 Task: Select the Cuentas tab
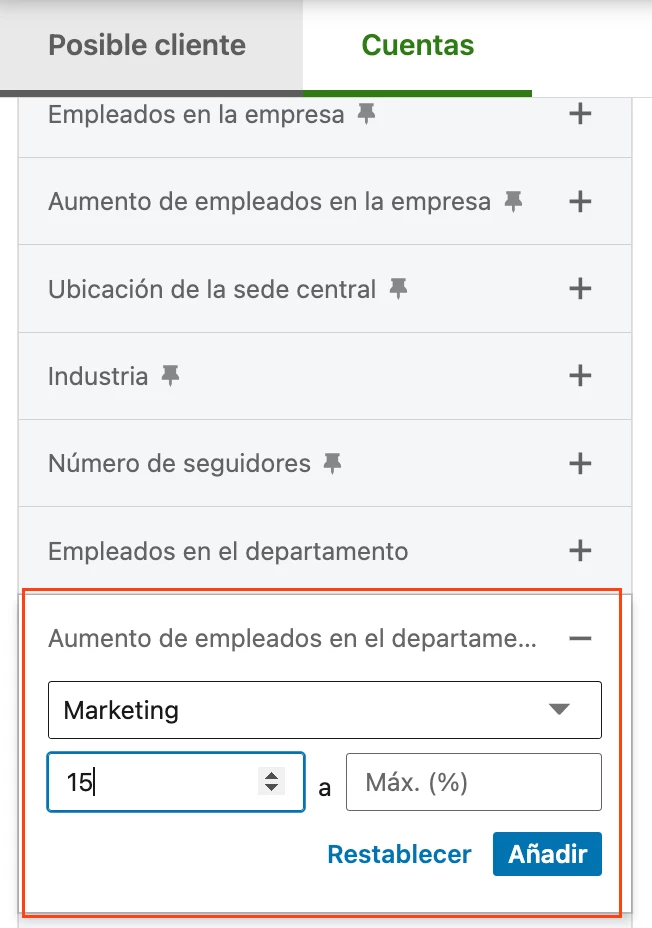tap(417, 45)
